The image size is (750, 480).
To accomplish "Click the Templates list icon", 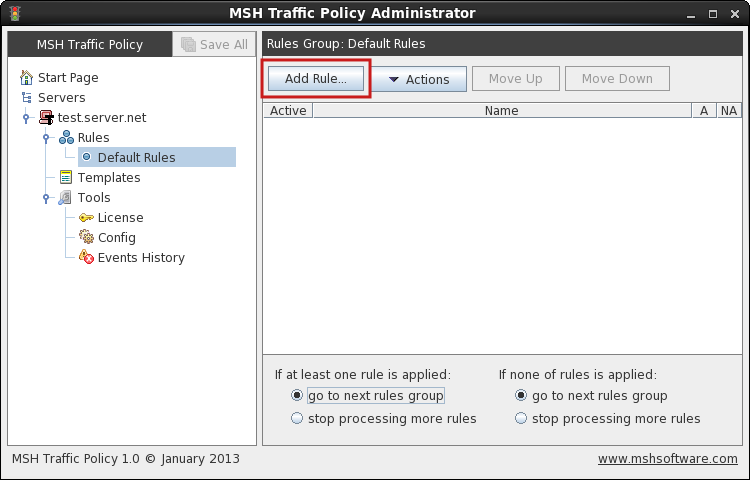I will coord(66,177).
